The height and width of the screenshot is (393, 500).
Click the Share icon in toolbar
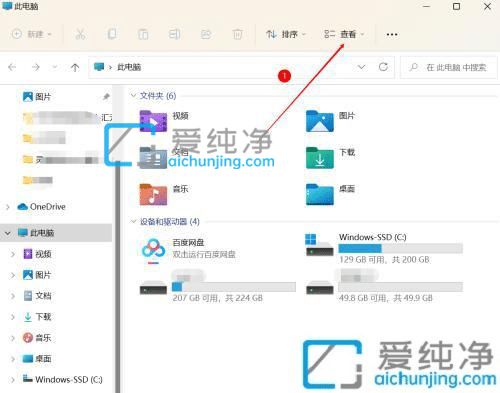206,34
